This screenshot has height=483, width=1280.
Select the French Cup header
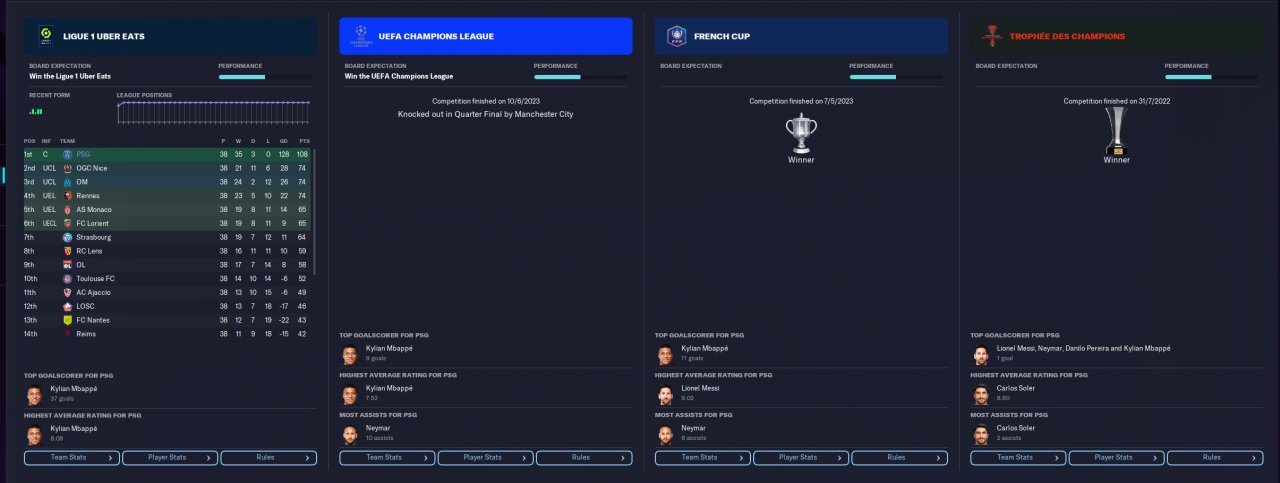[x=801, y=36]
